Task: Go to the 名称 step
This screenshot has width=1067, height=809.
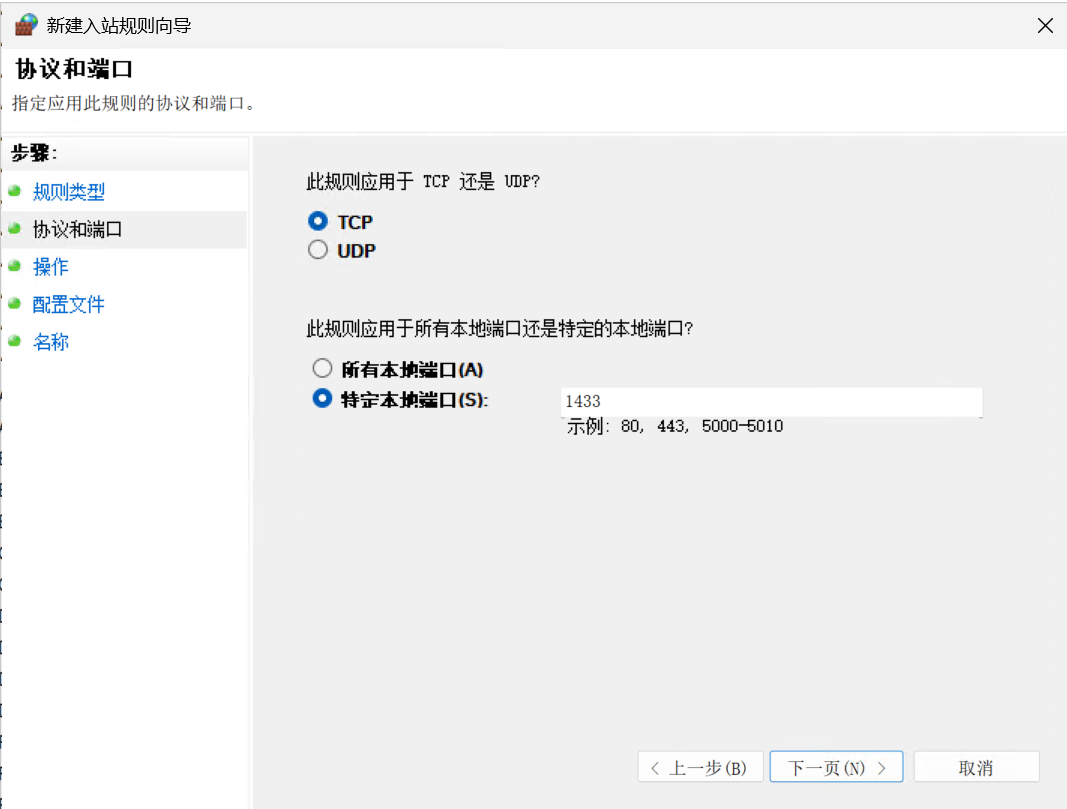Action: [50, 342]
